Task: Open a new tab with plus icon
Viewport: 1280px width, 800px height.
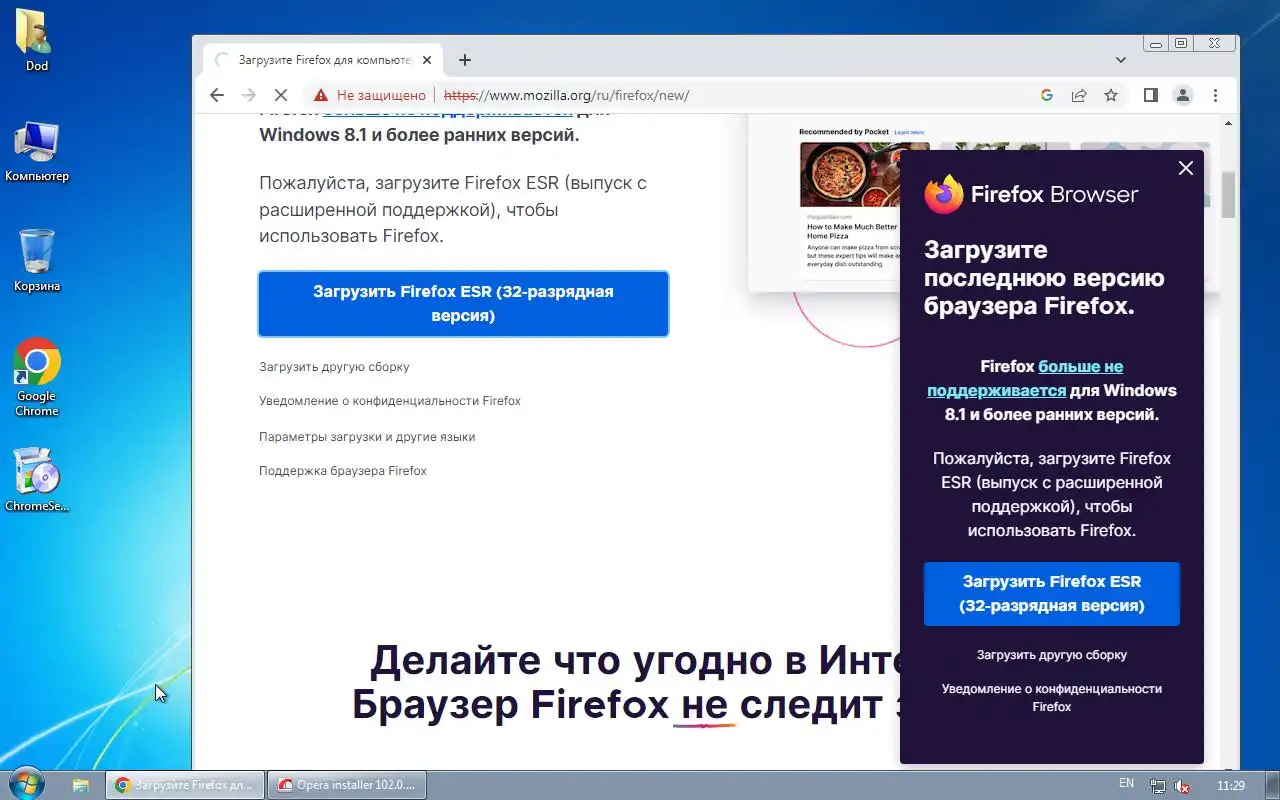Action: [x=465, y=60]
